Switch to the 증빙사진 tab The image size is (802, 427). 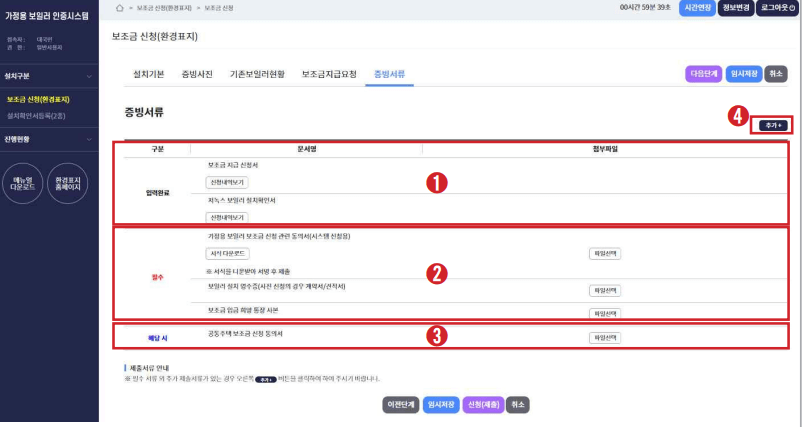[197, 74]
